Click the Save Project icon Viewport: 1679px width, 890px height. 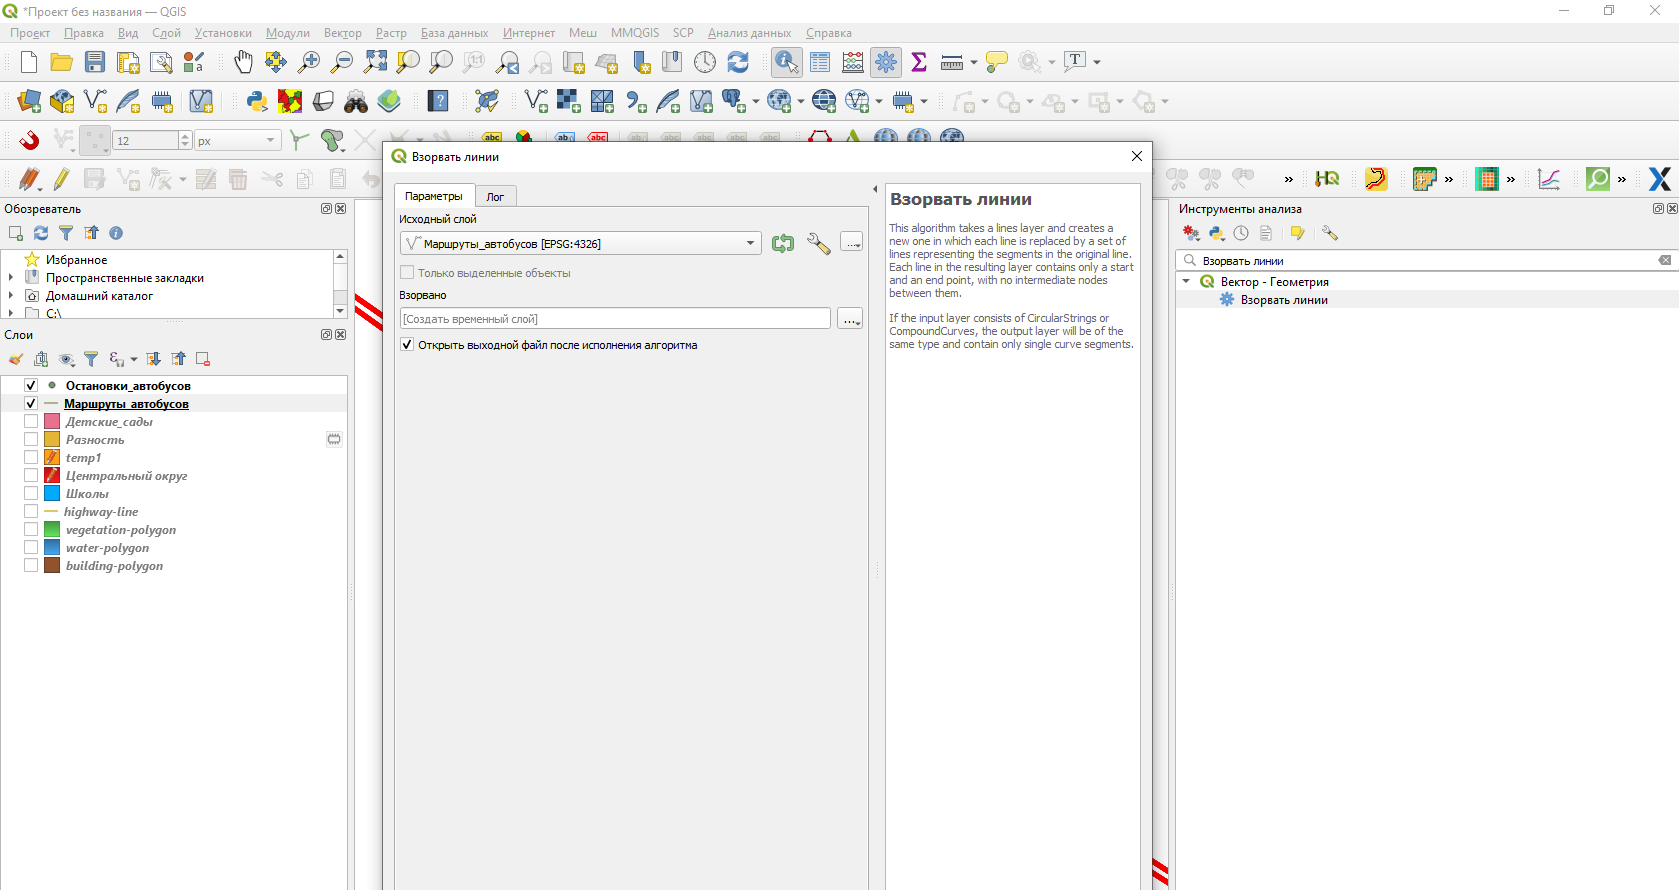click(95, 62)
